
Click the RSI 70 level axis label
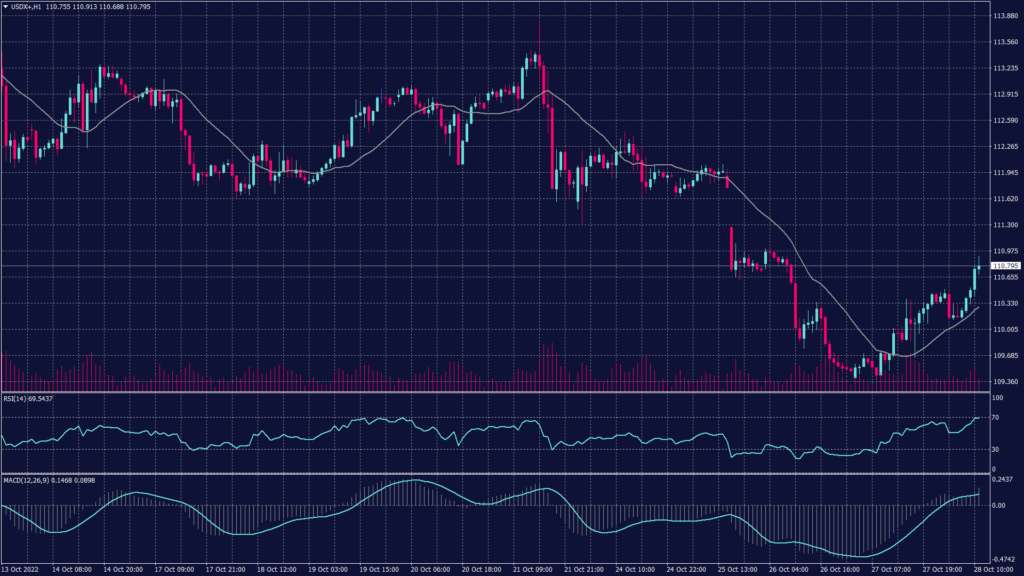pos(995,417)
